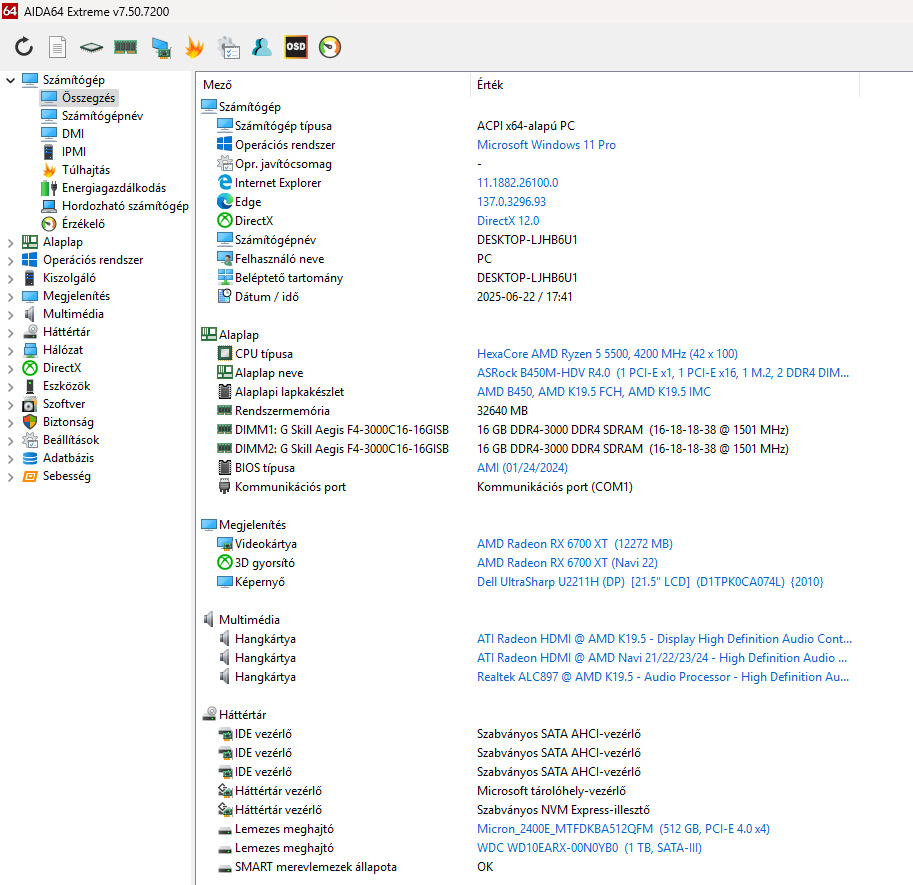Open the CPU chip toolbar icon
Viewport: 913px width, 885px height.
tap(91, 47)
